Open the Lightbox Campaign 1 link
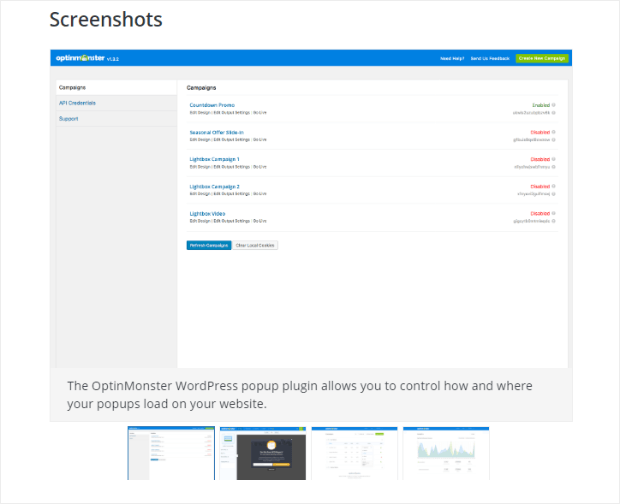620x504 pixels. [x=214, y=159]
